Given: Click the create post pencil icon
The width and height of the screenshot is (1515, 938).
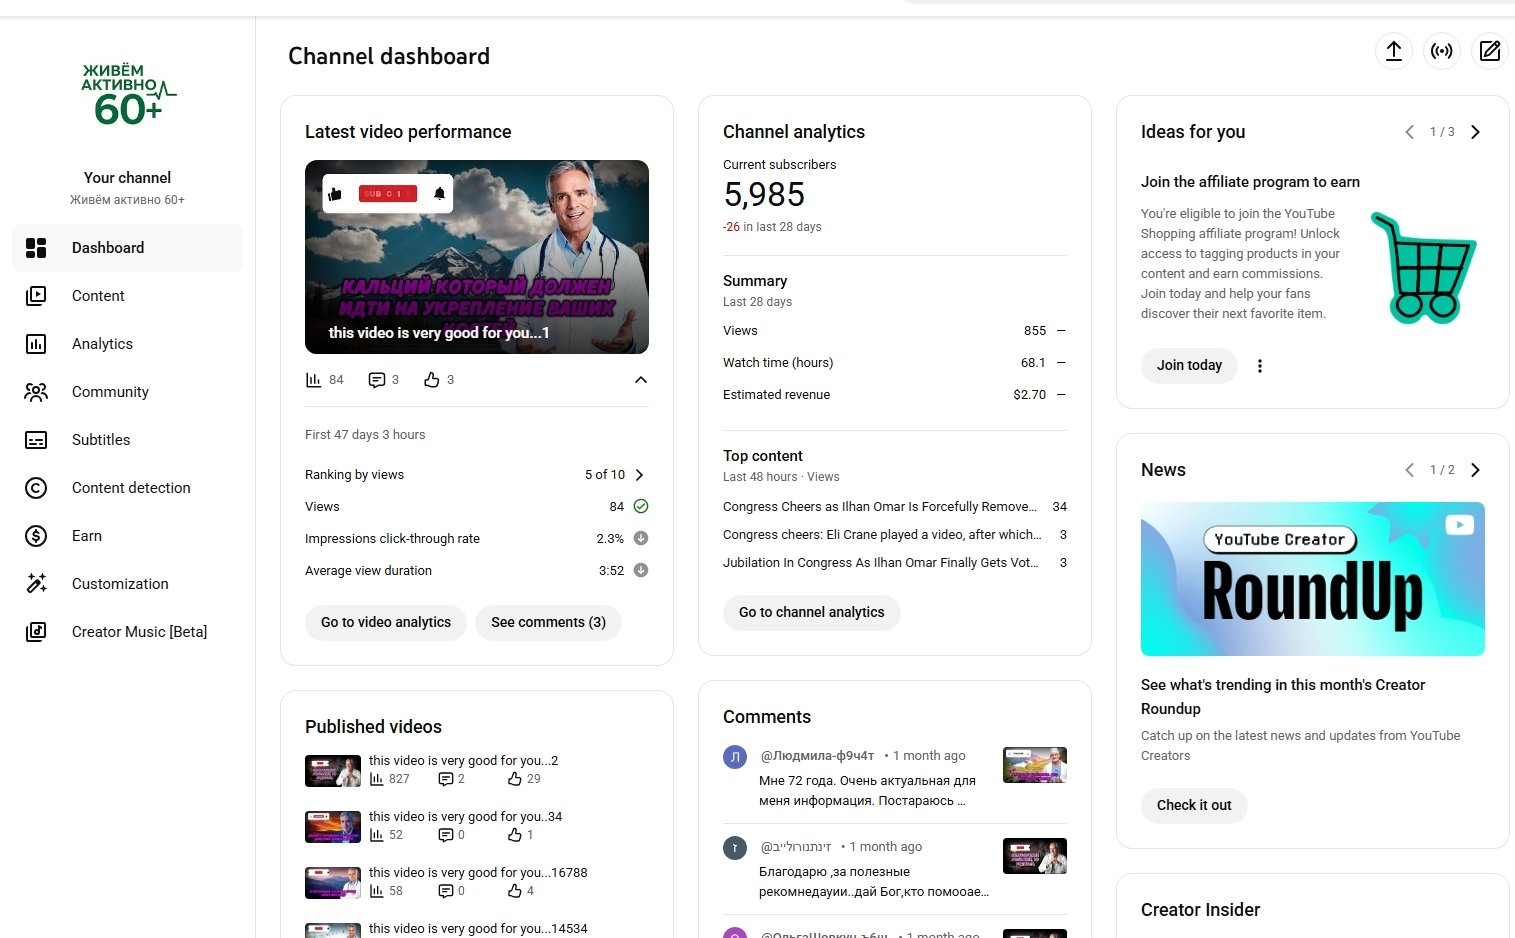Looking at the screenshot, I should 1489,51.
